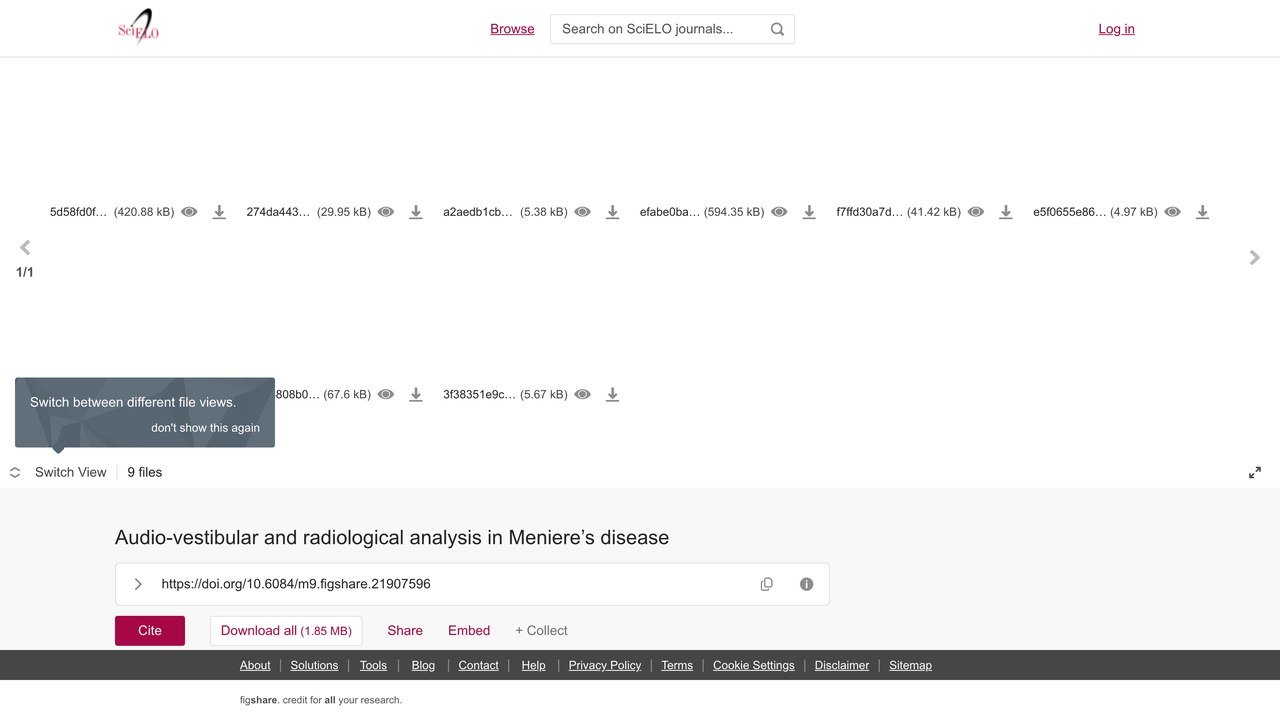Click the search magnifier icon

(777, 29)
